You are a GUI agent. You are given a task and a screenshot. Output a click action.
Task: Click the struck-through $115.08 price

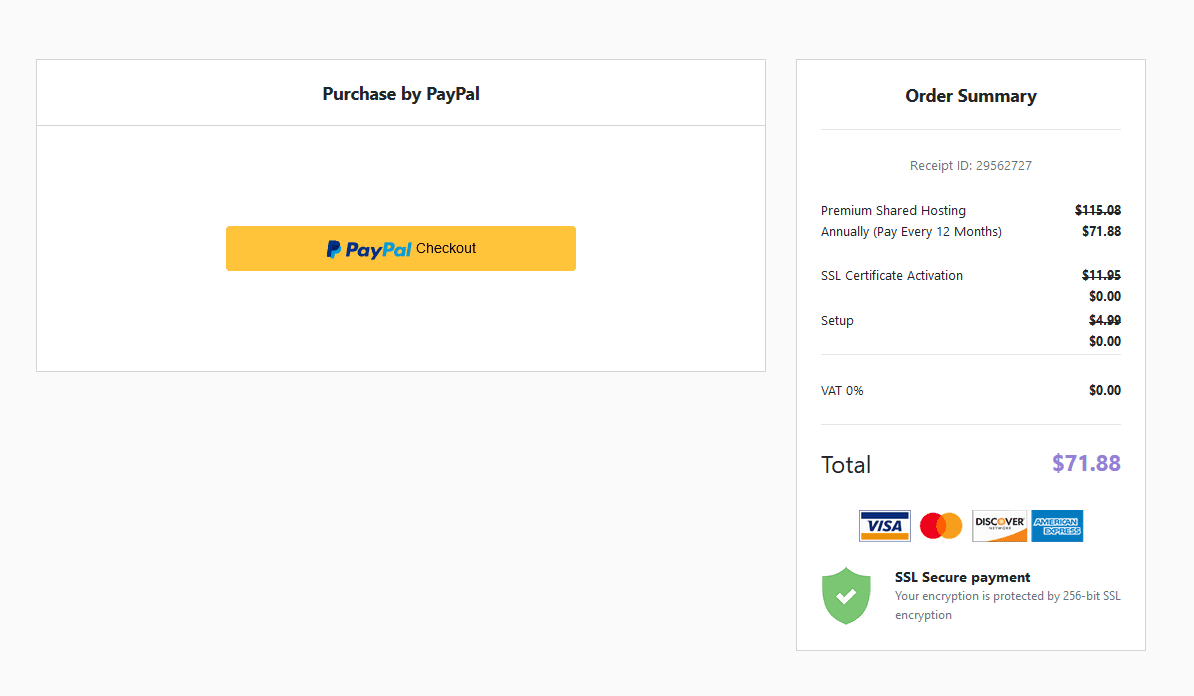1097,210
